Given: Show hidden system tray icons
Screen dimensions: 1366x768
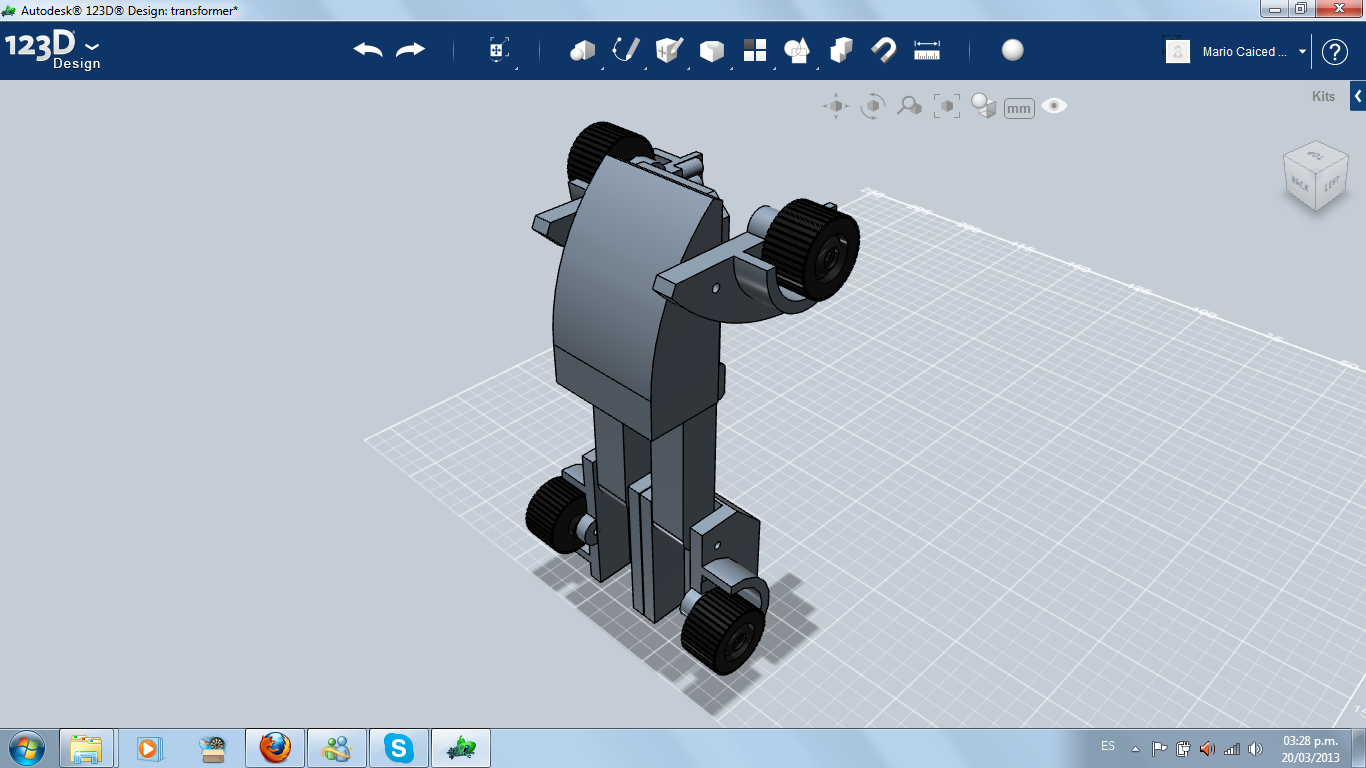Looking at the screenshot, I should pos(1135,748).
